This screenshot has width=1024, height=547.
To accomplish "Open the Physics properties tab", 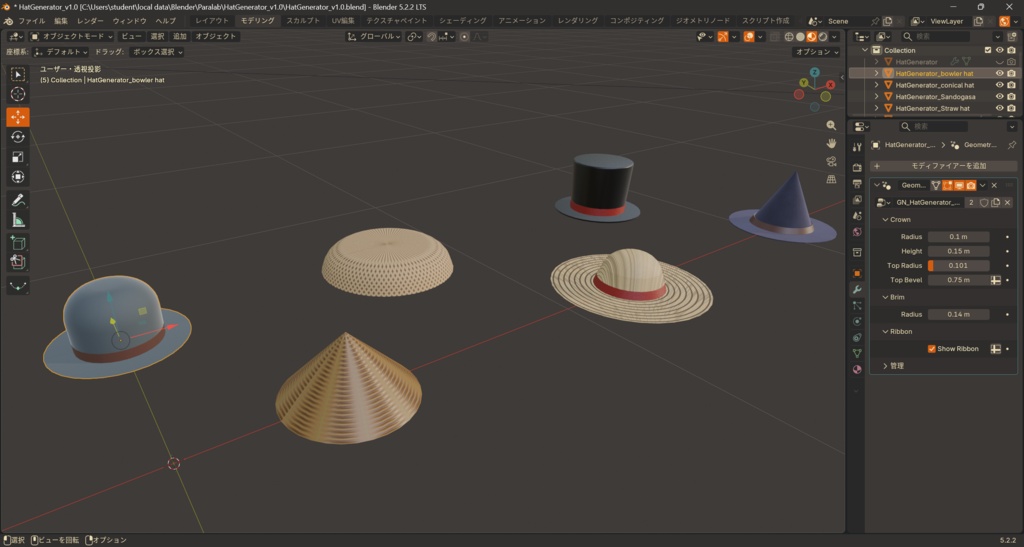I will [x=857, y=321].
